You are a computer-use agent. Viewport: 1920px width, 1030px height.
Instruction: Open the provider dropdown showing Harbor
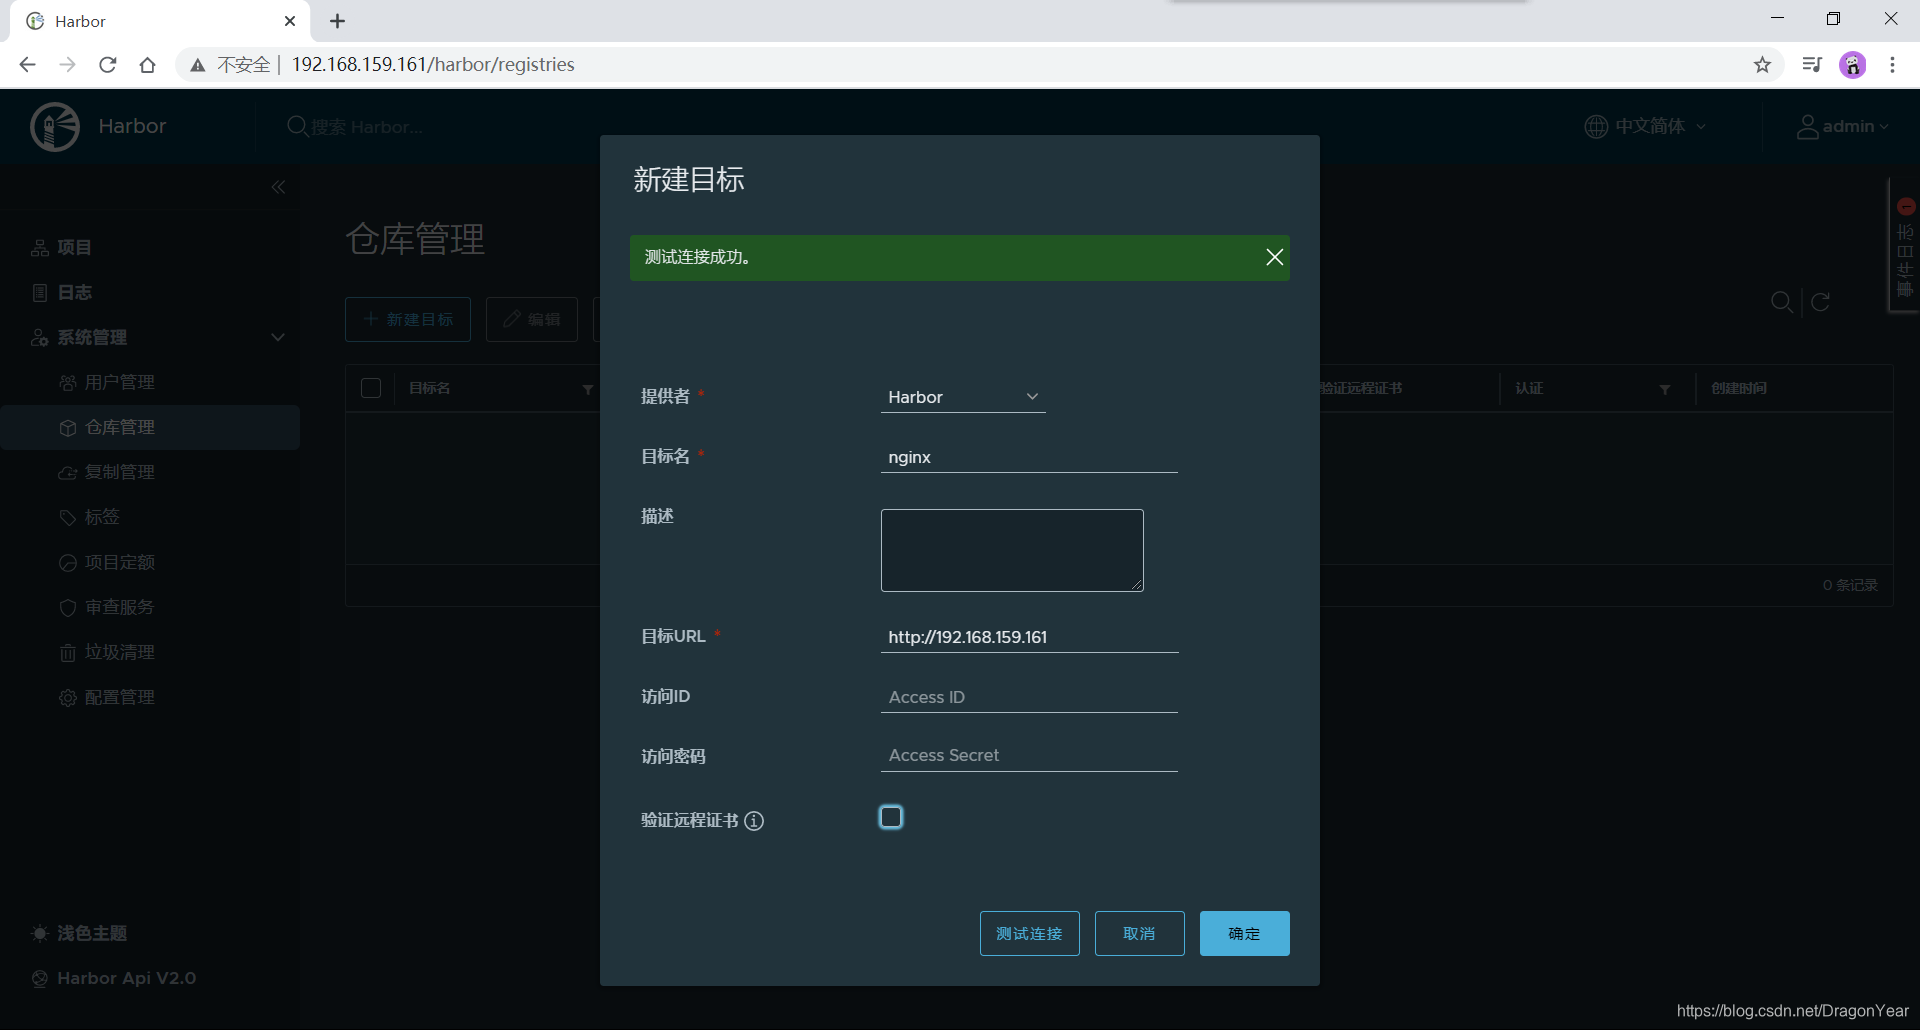coord(963,397)
